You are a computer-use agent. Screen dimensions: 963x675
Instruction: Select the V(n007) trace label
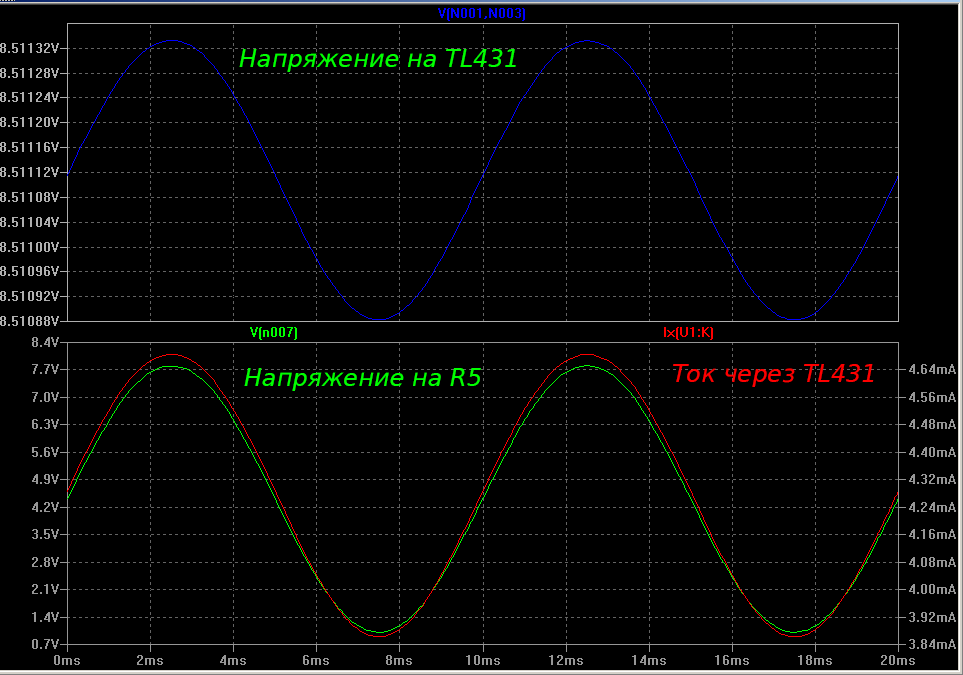(274, 333)
